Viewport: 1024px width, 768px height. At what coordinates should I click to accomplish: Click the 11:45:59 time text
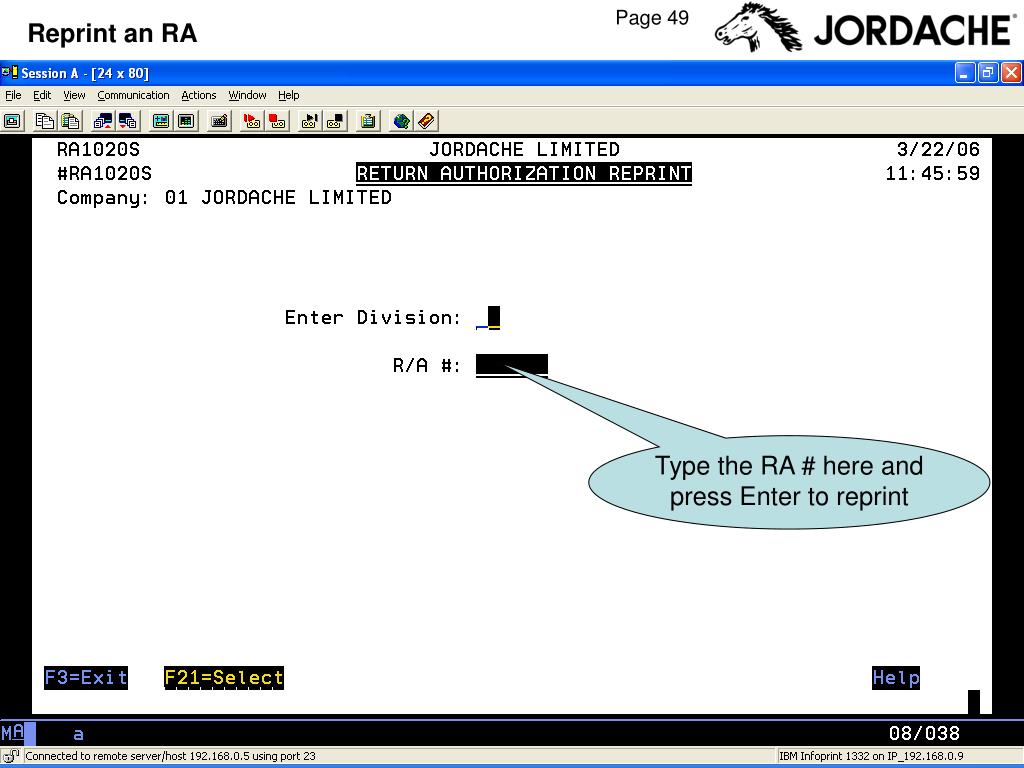pos(933,174)
